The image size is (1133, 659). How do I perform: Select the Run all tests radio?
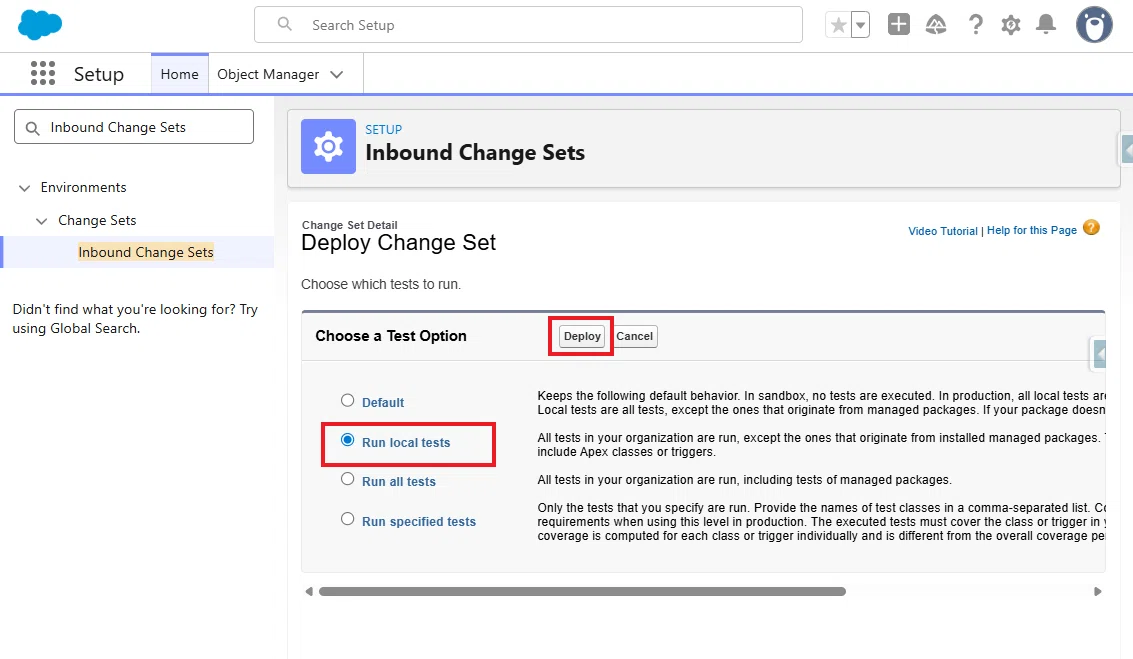coord(348,479)
